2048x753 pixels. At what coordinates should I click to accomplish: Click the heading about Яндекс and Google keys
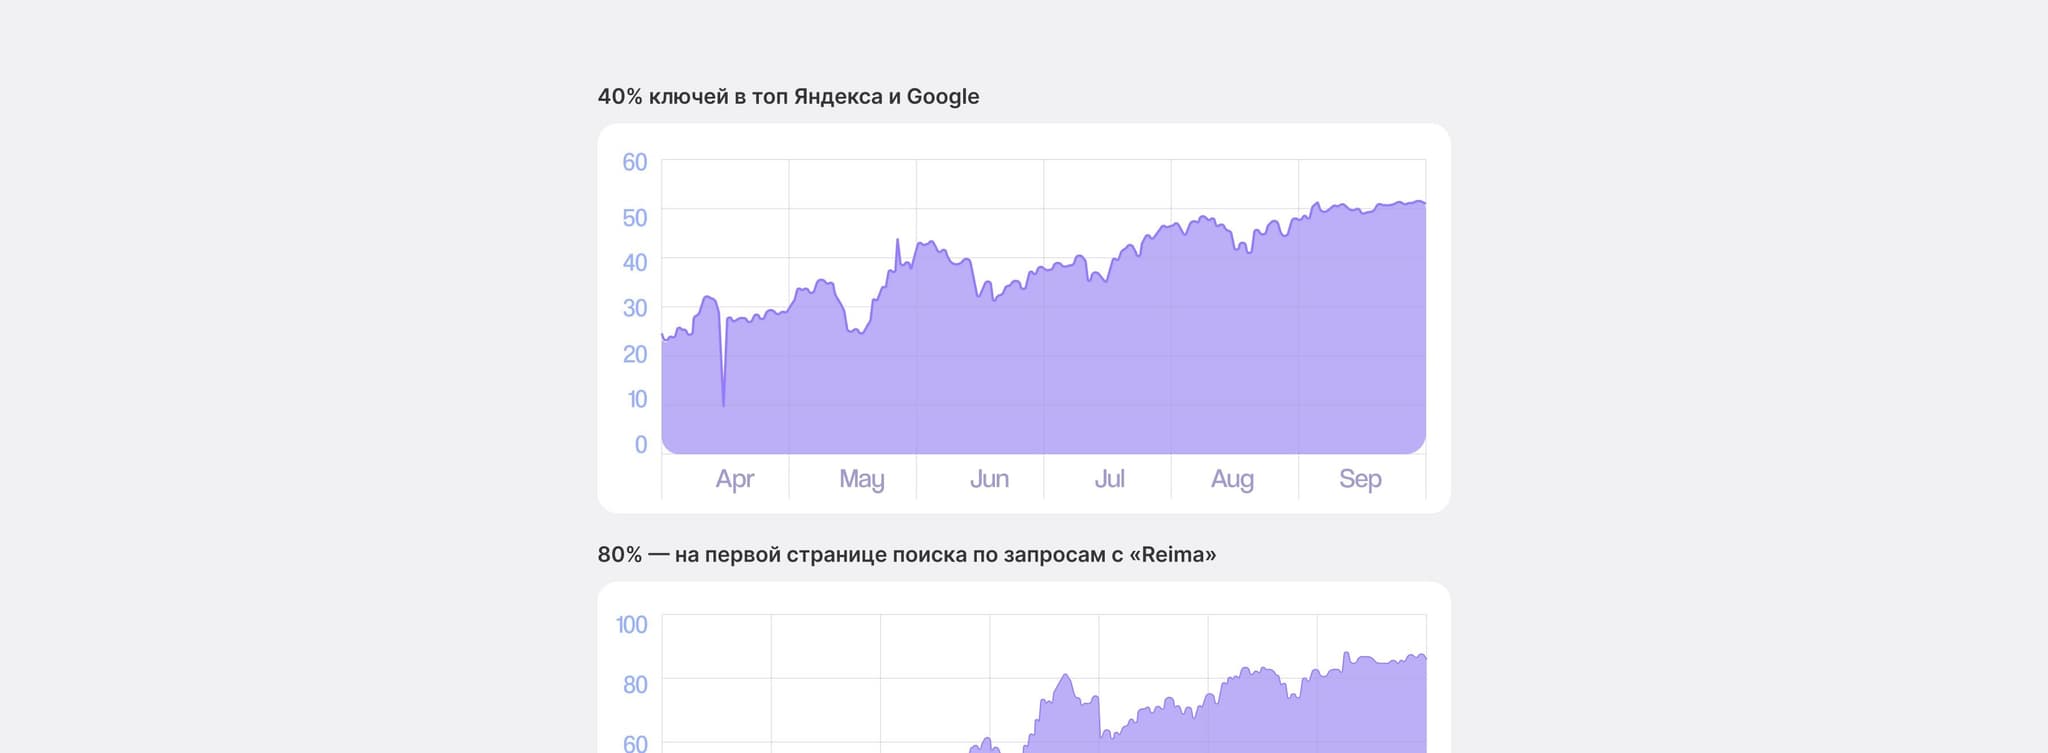(x=788, y=97)
